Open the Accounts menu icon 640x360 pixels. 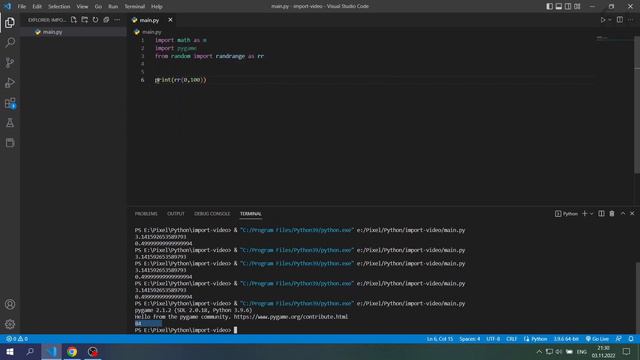tap(10, 304)
